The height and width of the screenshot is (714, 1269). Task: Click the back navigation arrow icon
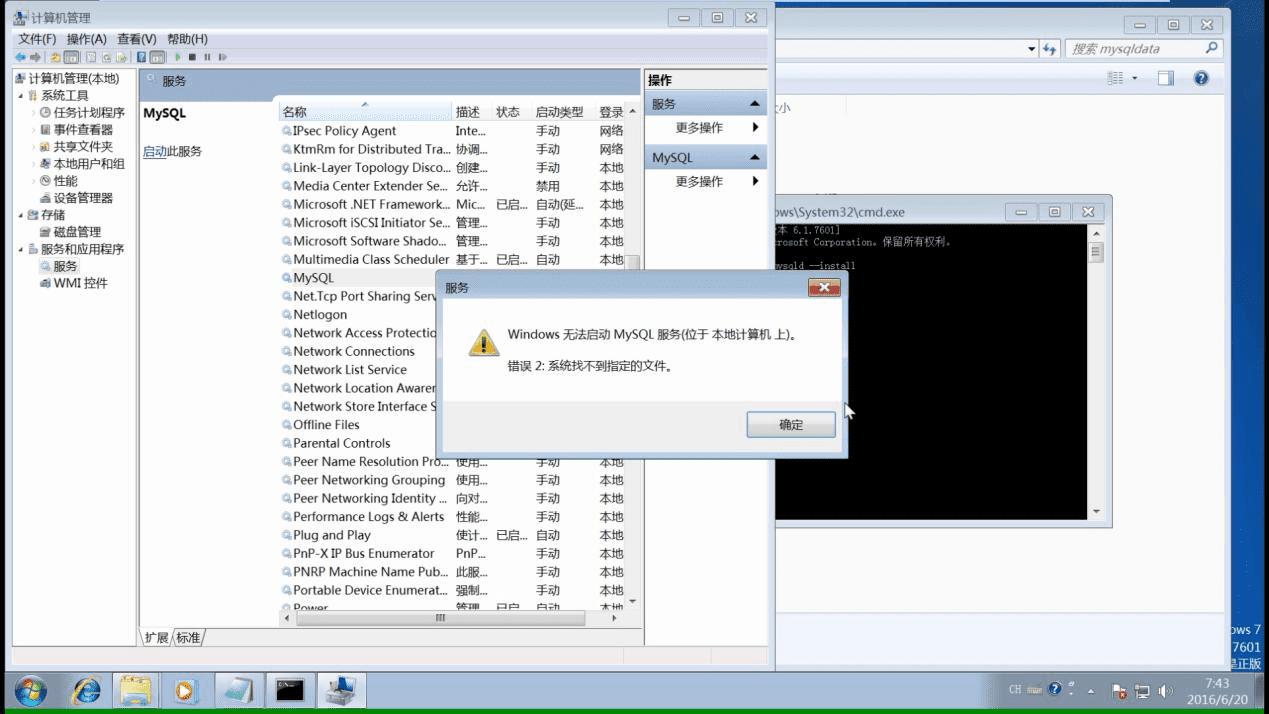[21, 57]
